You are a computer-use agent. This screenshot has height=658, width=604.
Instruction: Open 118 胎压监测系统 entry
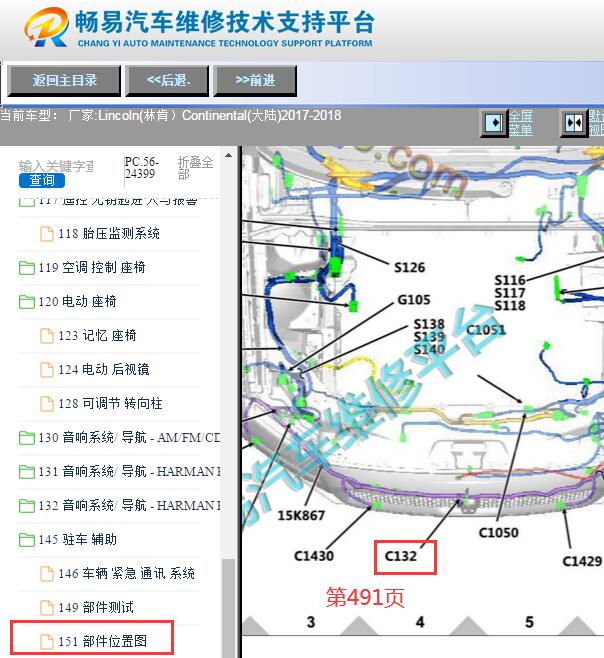(109, 233)
